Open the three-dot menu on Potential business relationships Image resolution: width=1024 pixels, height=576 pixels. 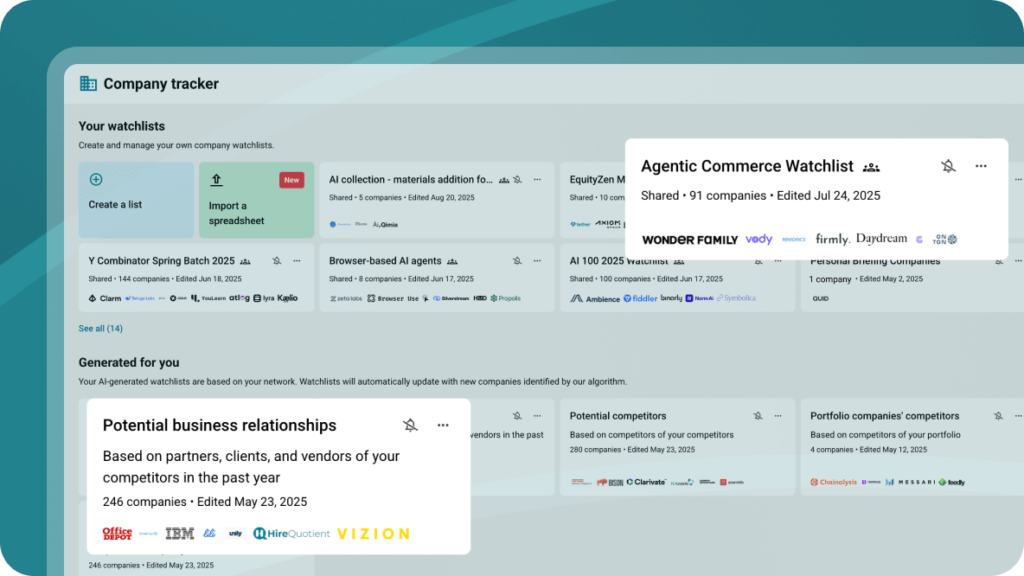click(443, 425)
